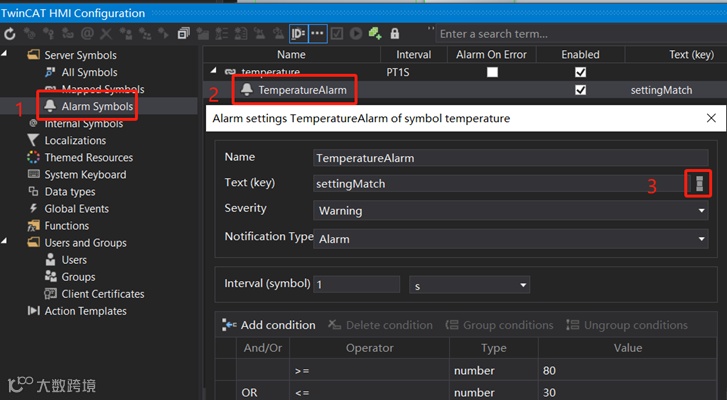This screenshot has height=400, width=727.
Task: Click the value cell showing 30
Action: pos(627,393)
